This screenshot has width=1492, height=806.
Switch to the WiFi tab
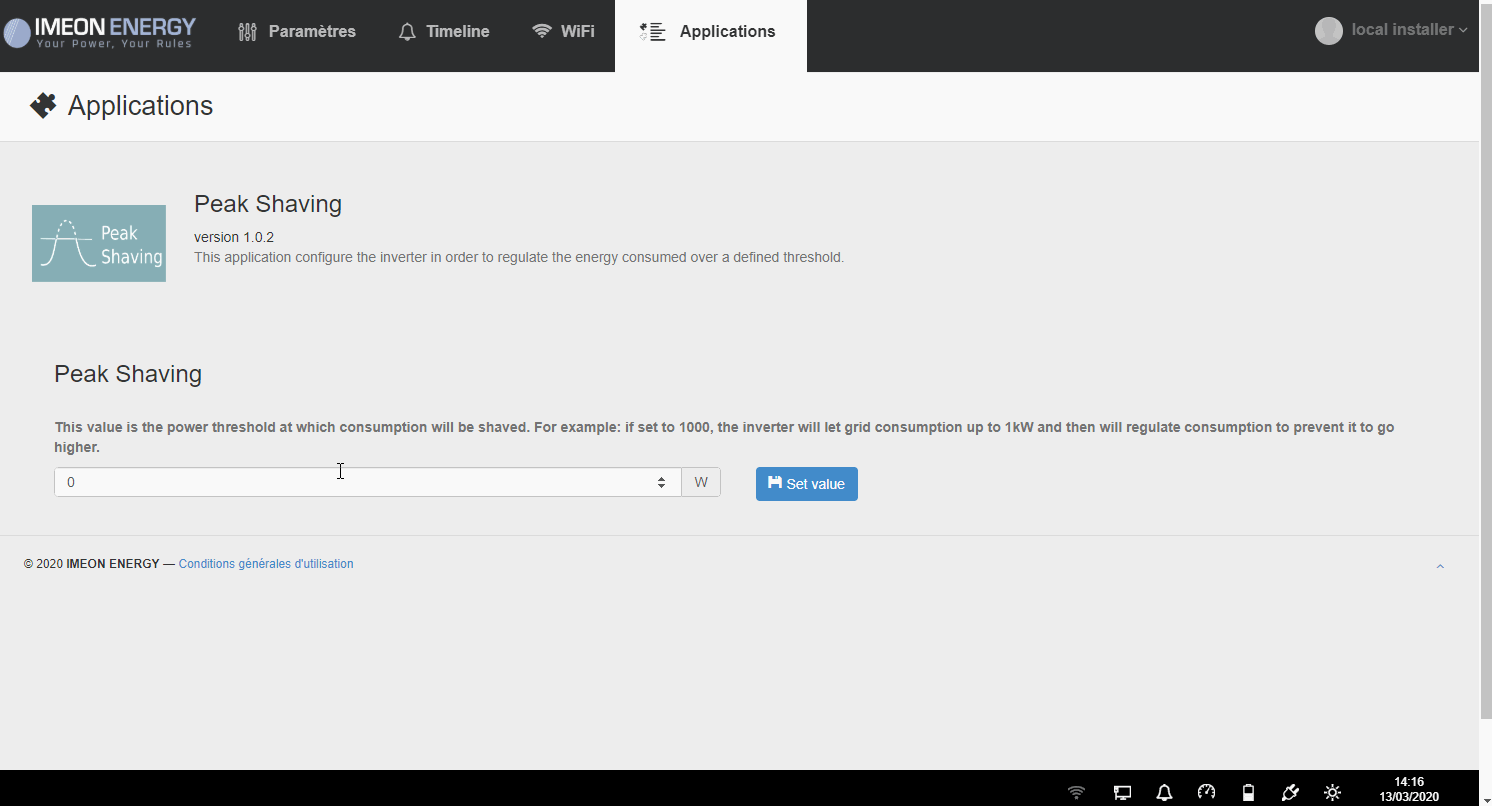(563, 32)
